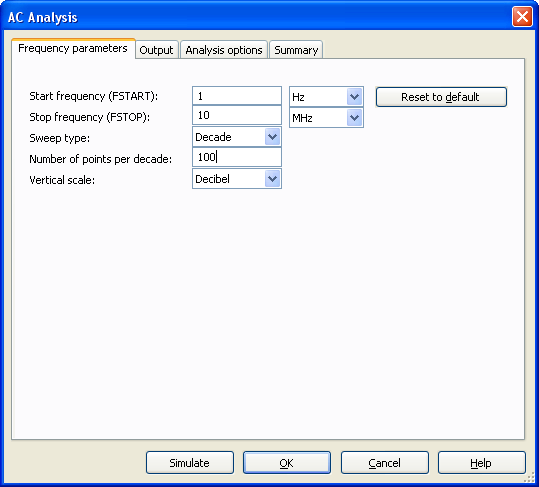The image size is (539, 487).
Task: Click the Vertical scale label
Action: tap(62, 180)
